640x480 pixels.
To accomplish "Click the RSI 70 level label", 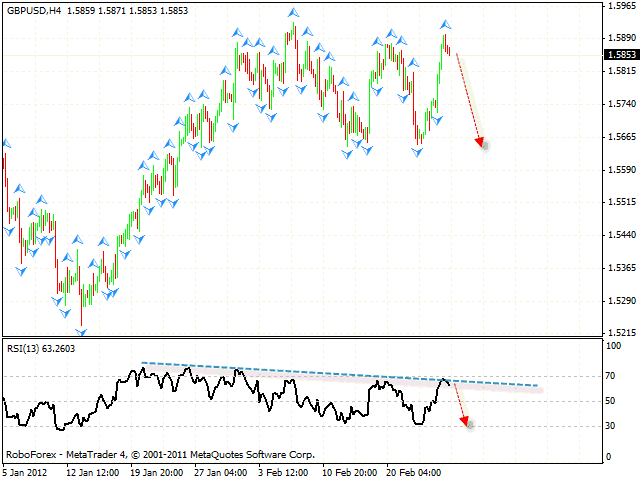I will coord(611,376).
